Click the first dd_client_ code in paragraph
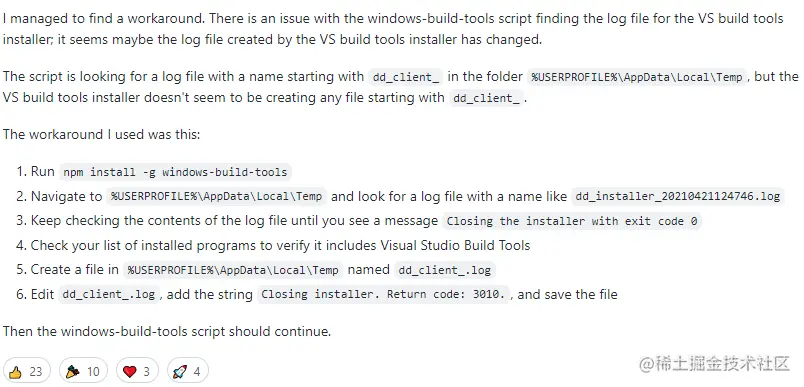The width and height of the screenshot is (804, 387). coord(406,77)
